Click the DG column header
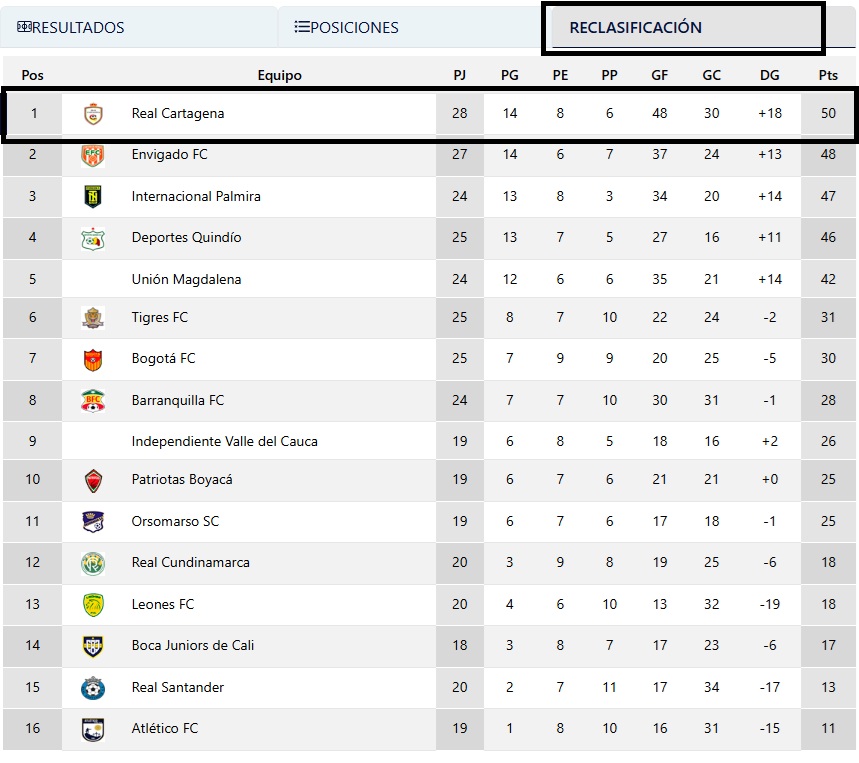The height and width of the screenshot is (763, 859). (769, 75)
